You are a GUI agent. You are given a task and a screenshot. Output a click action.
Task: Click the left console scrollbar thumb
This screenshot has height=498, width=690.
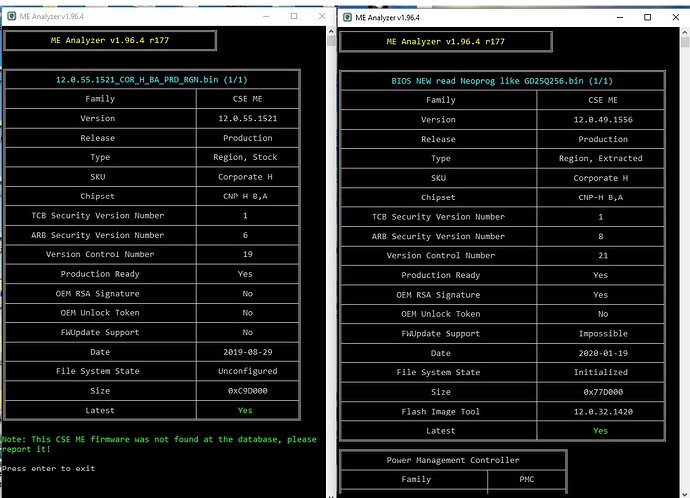(x=331, y=42)
